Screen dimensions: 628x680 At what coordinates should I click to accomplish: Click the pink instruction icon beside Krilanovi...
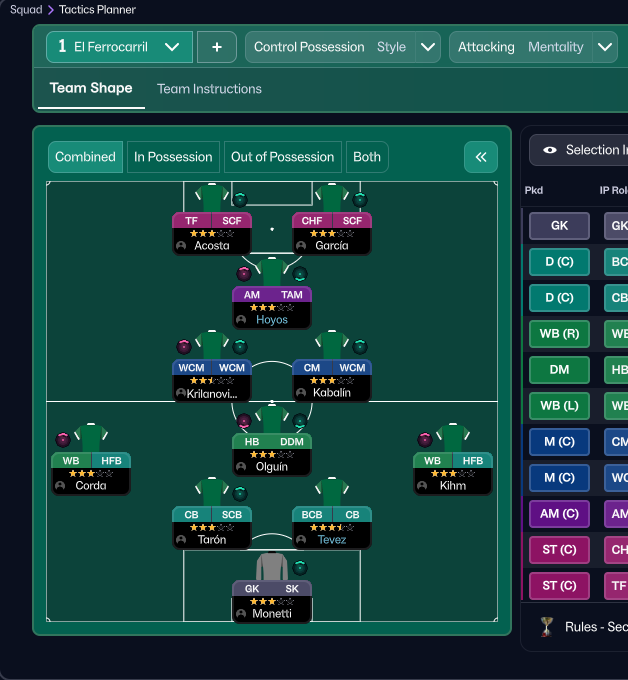(184, 347)
